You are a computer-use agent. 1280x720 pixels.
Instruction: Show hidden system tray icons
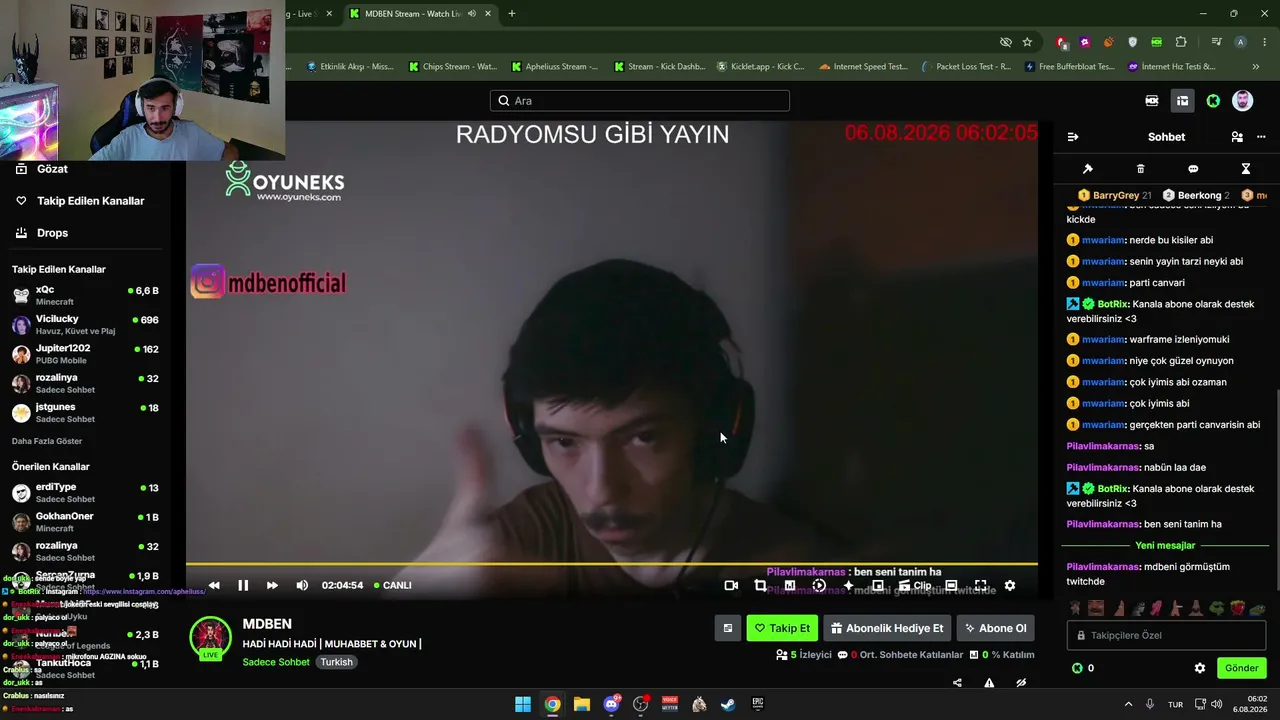point(1128,704)
